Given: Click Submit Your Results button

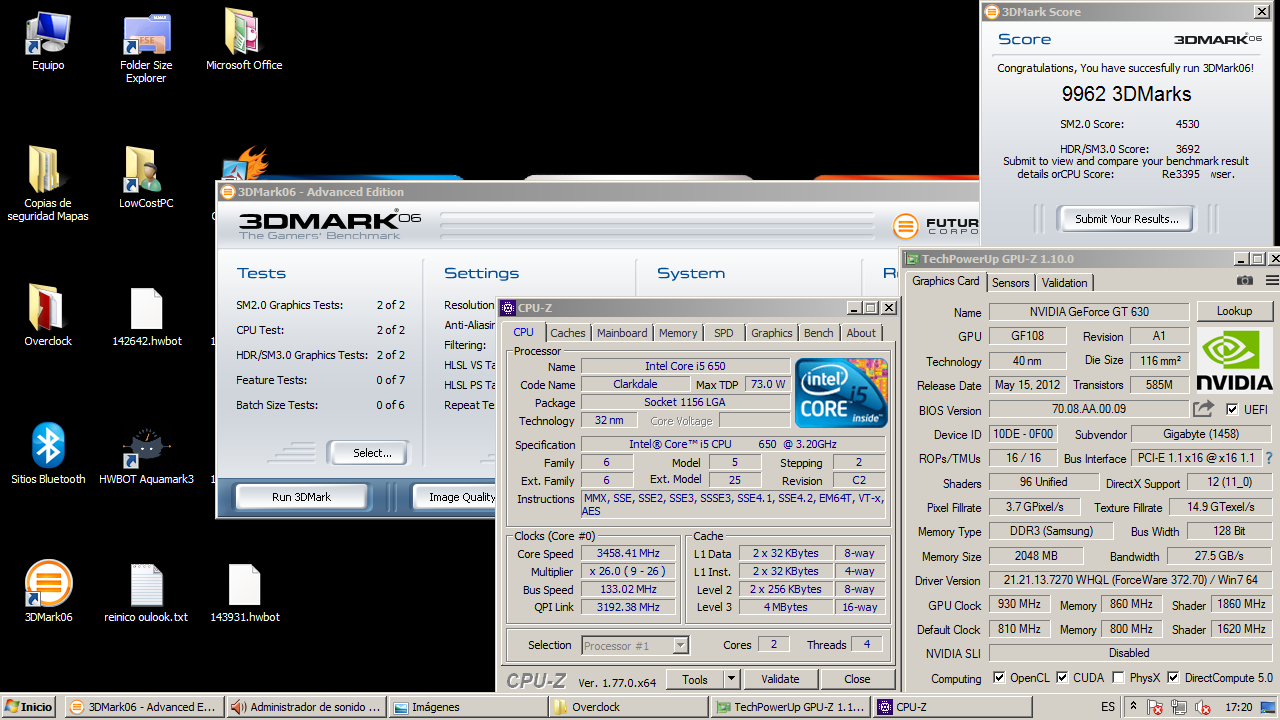Looking at the screenshot, I should [1127, 219].
